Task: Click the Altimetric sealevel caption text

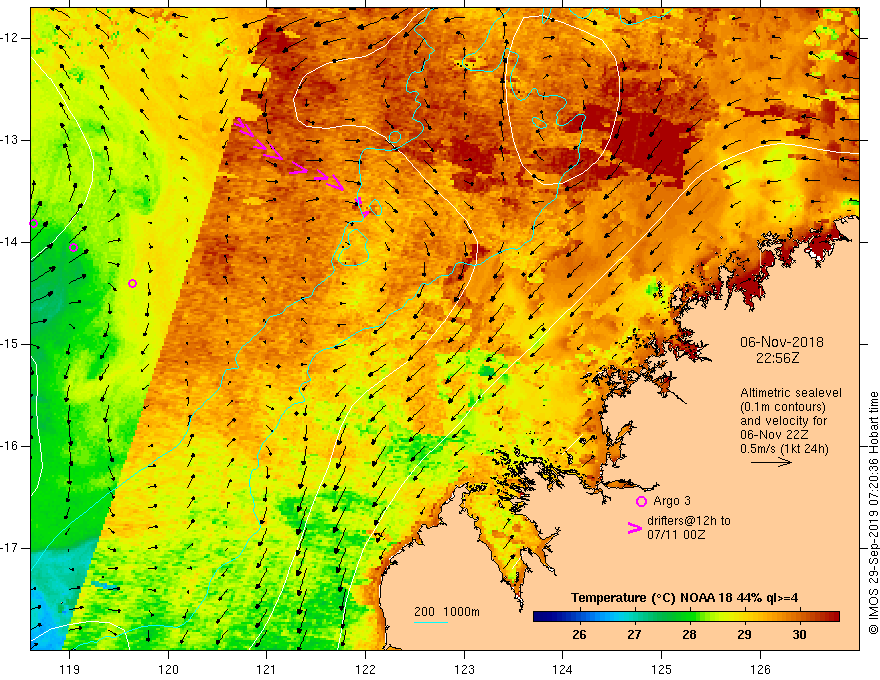Action: click(x=791, y=393)
